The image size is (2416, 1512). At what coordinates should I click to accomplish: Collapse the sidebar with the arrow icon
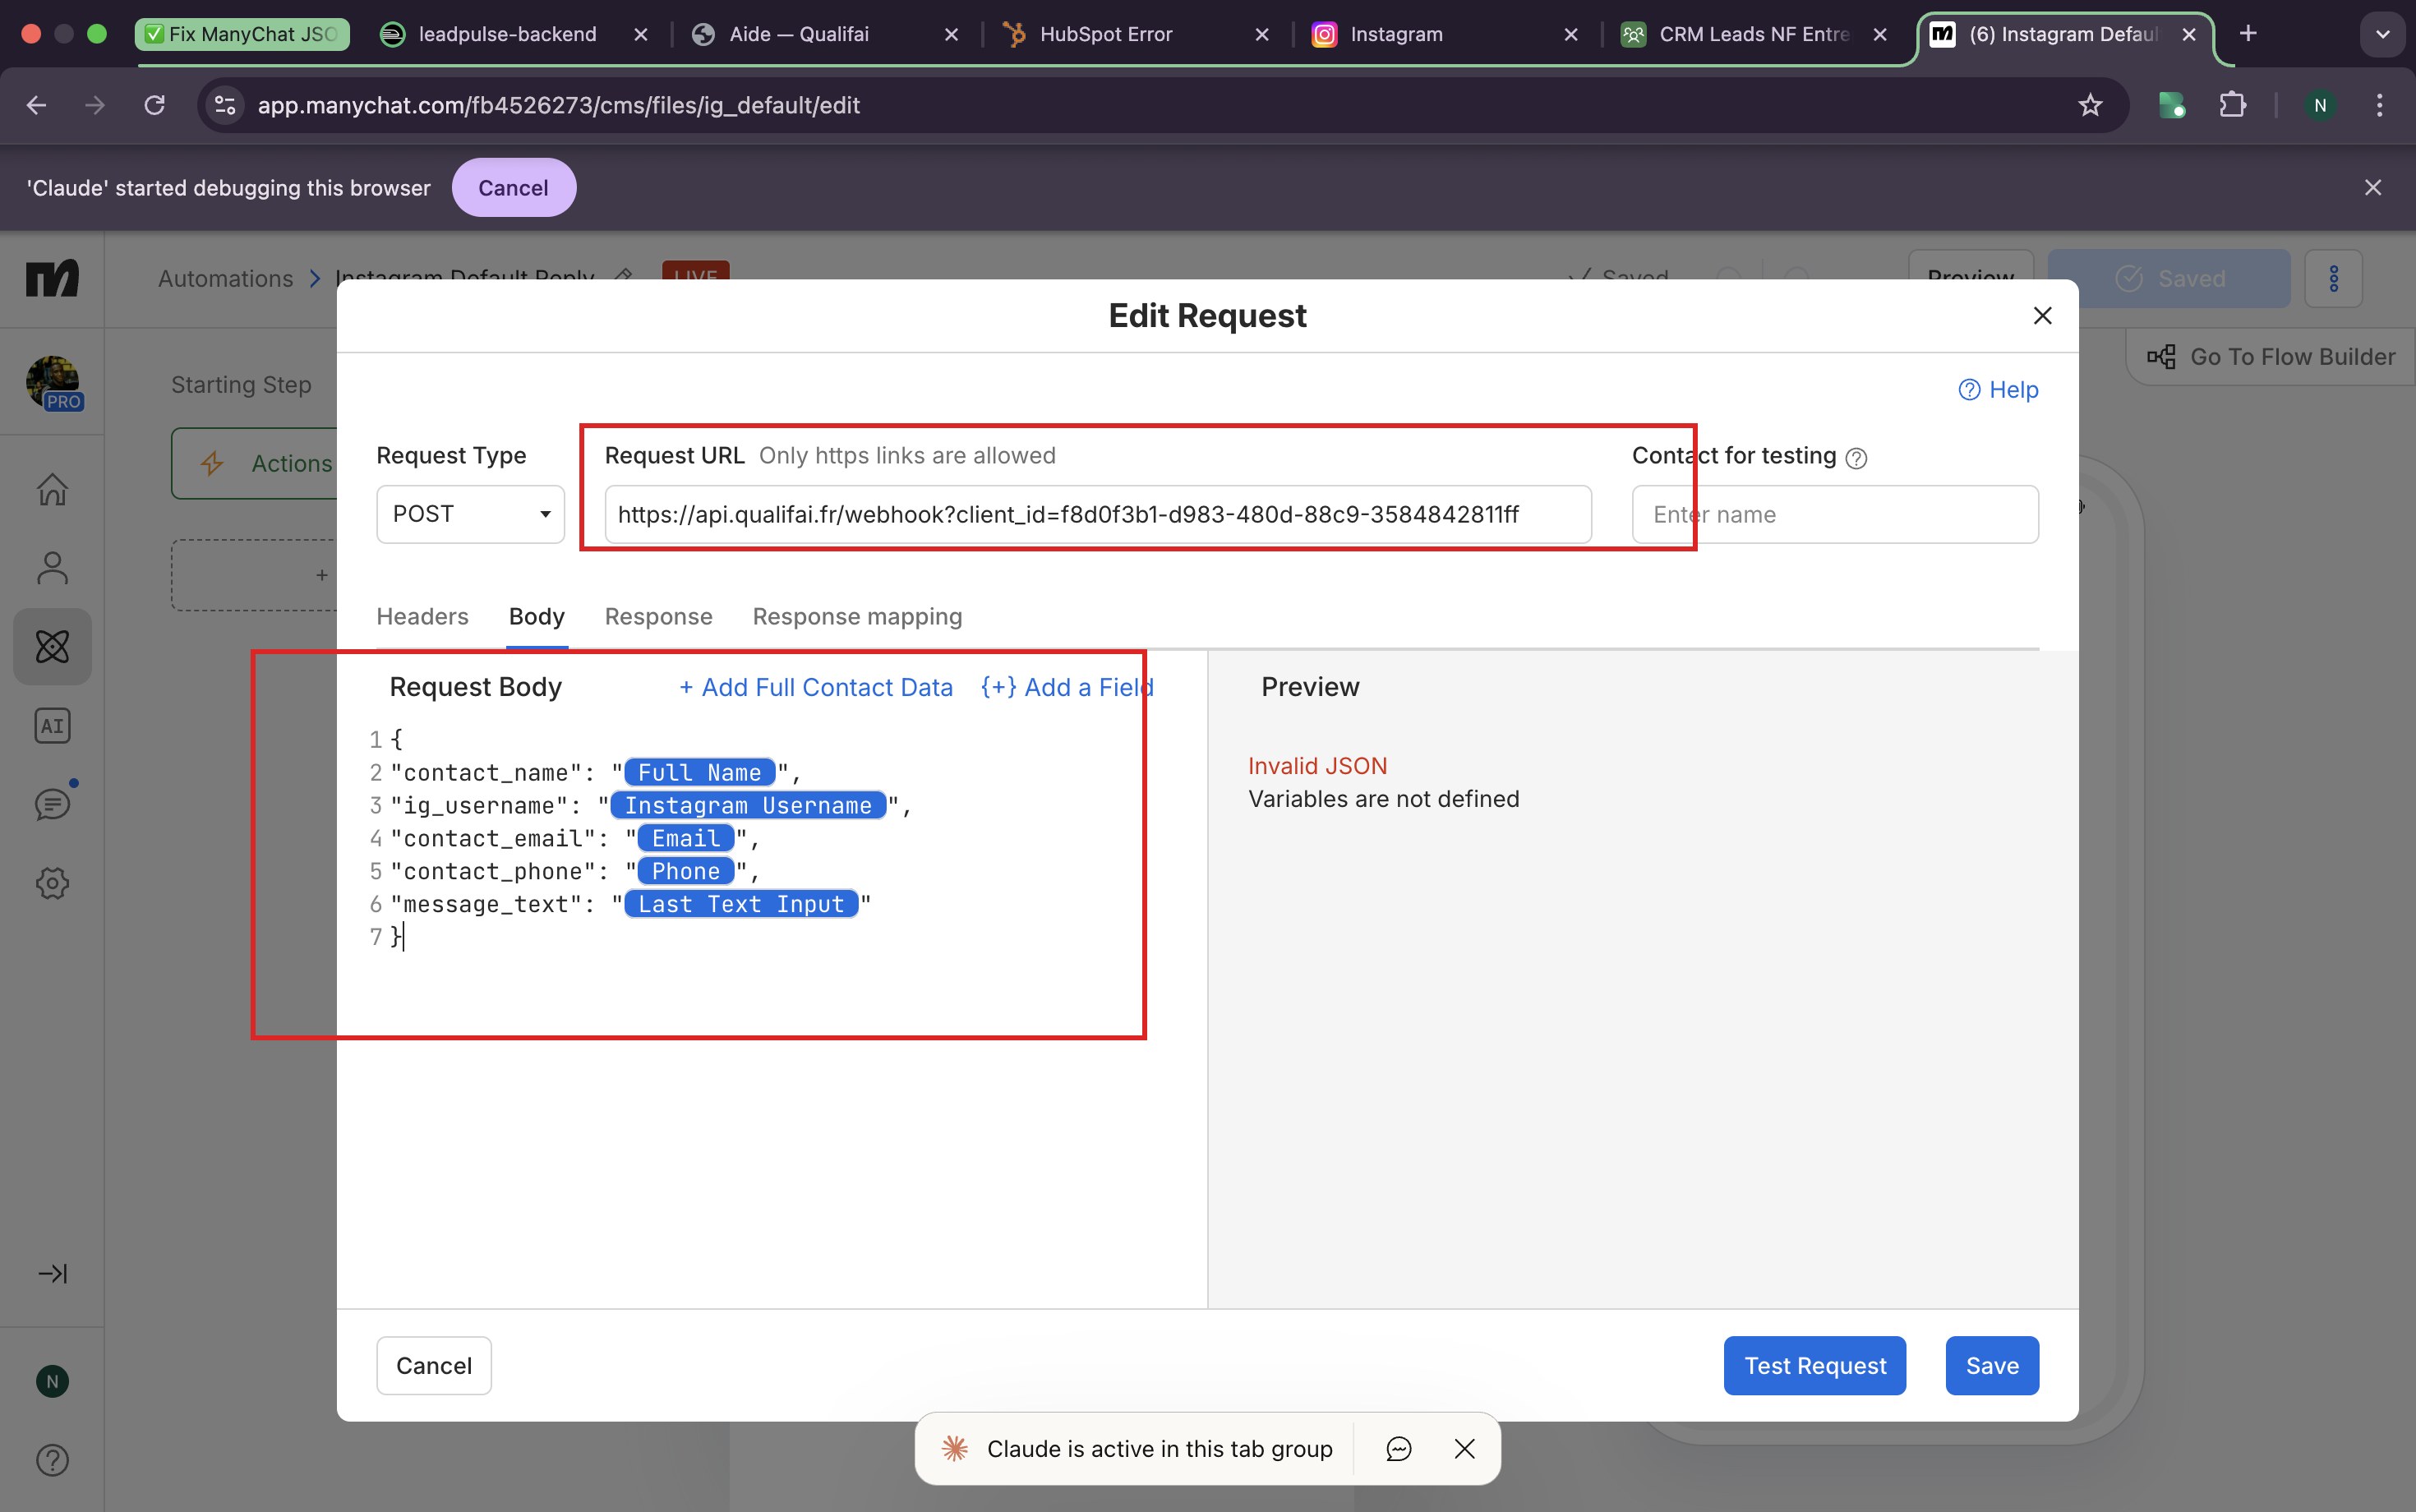[x=51, y=1273]
